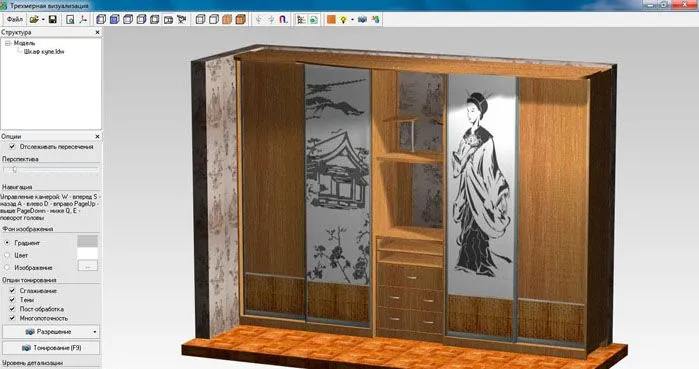This screenshot has width=699, height=369.
Task: Open the Файл menu
Action: [x=15, y=20]
